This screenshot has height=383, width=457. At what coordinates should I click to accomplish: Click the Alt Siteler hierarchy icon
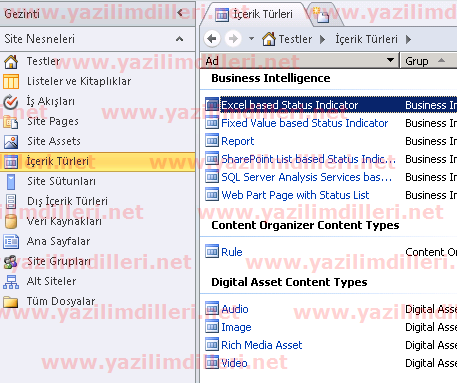(11, 282)
